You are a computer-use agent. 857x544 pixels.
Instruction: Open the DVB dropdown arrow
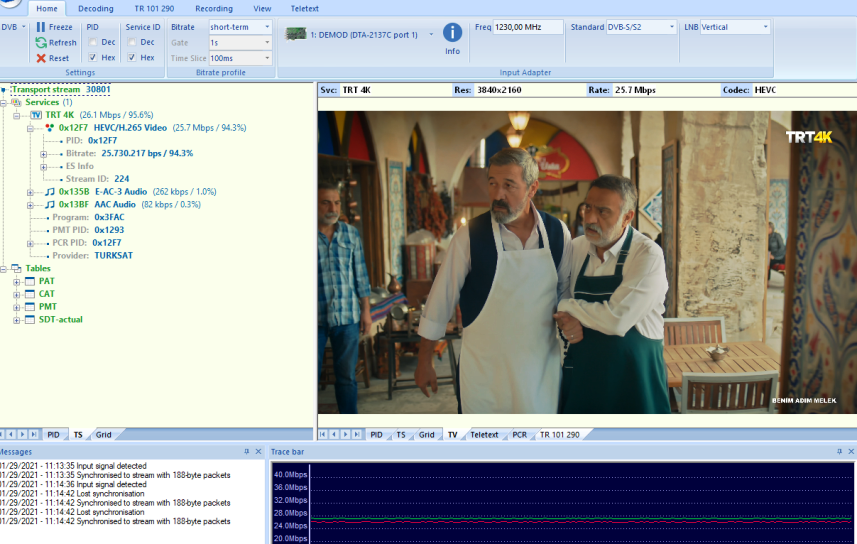point(24,27)
